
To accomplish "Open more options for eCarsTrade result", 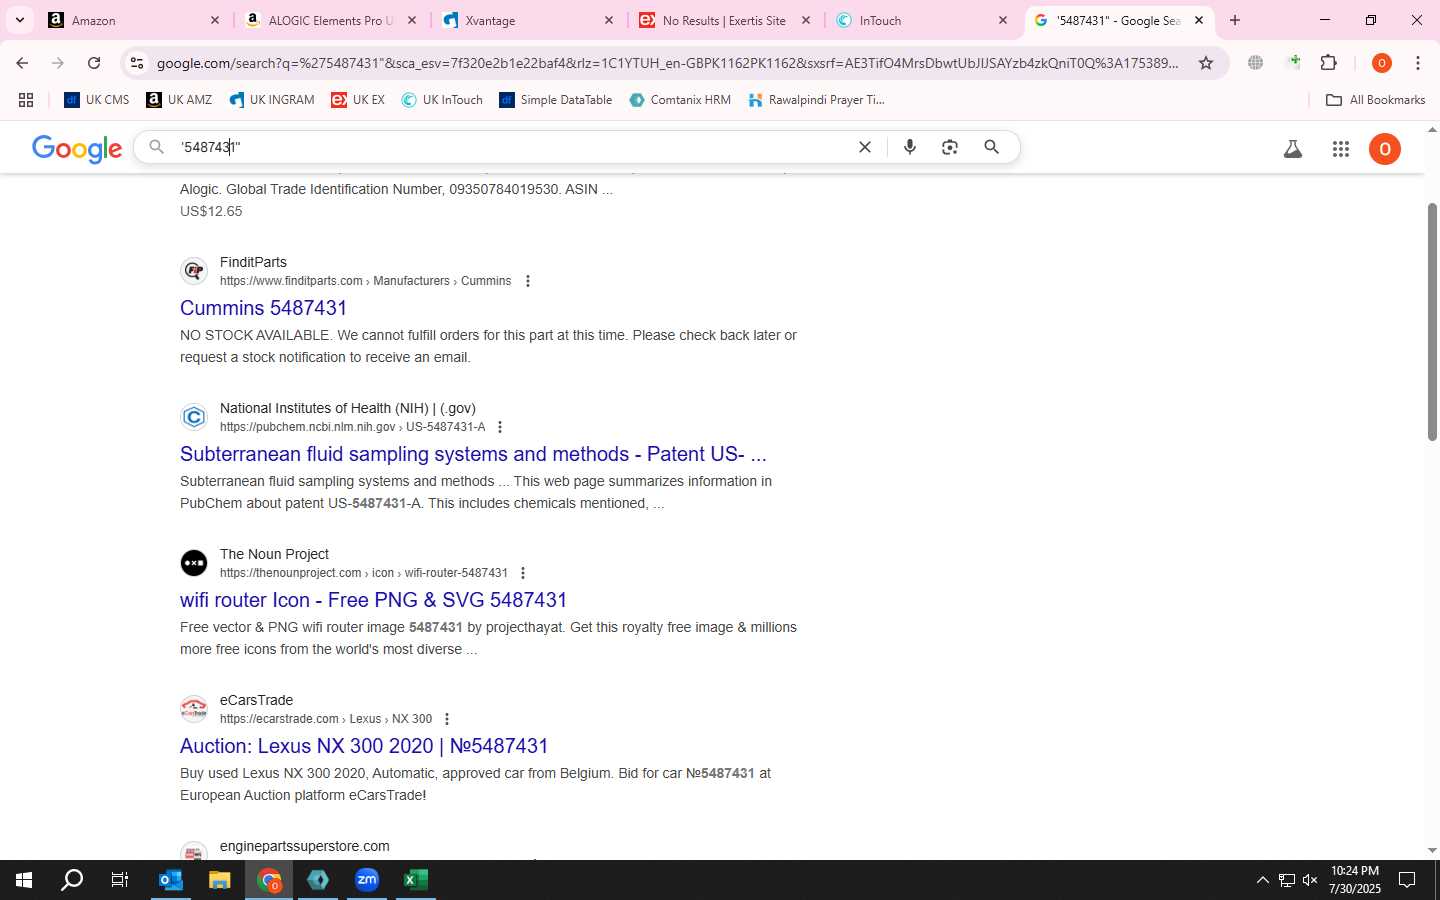I will [447, 719].
